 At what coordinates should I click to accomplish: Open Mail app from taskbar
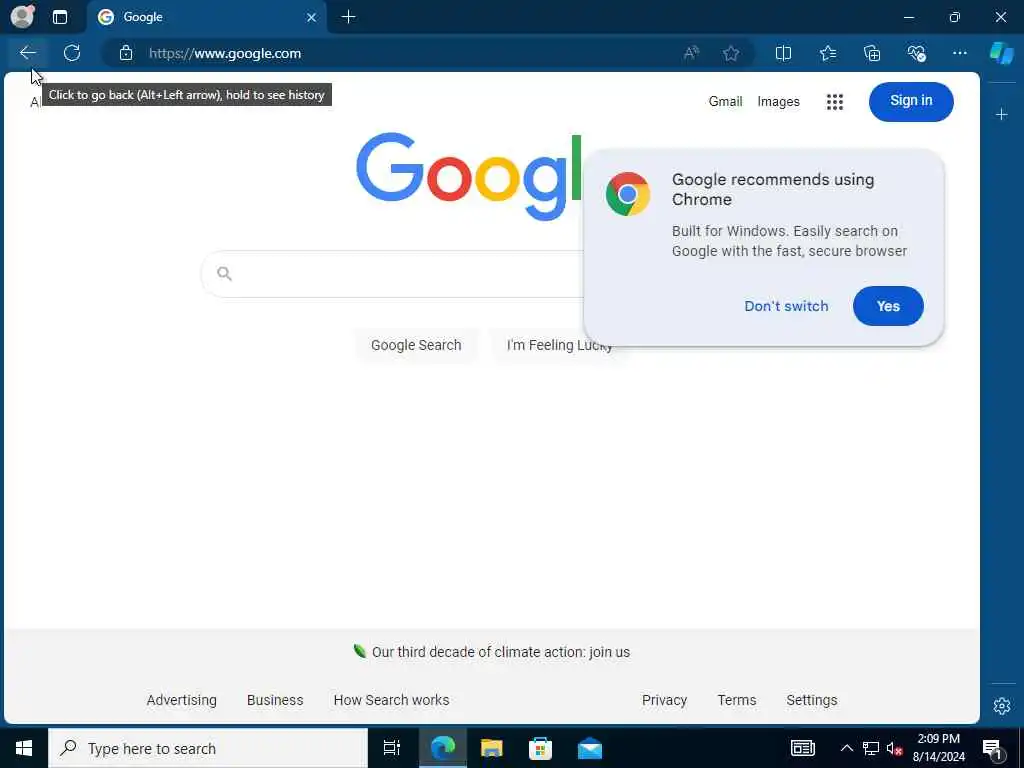pos(590,748)
